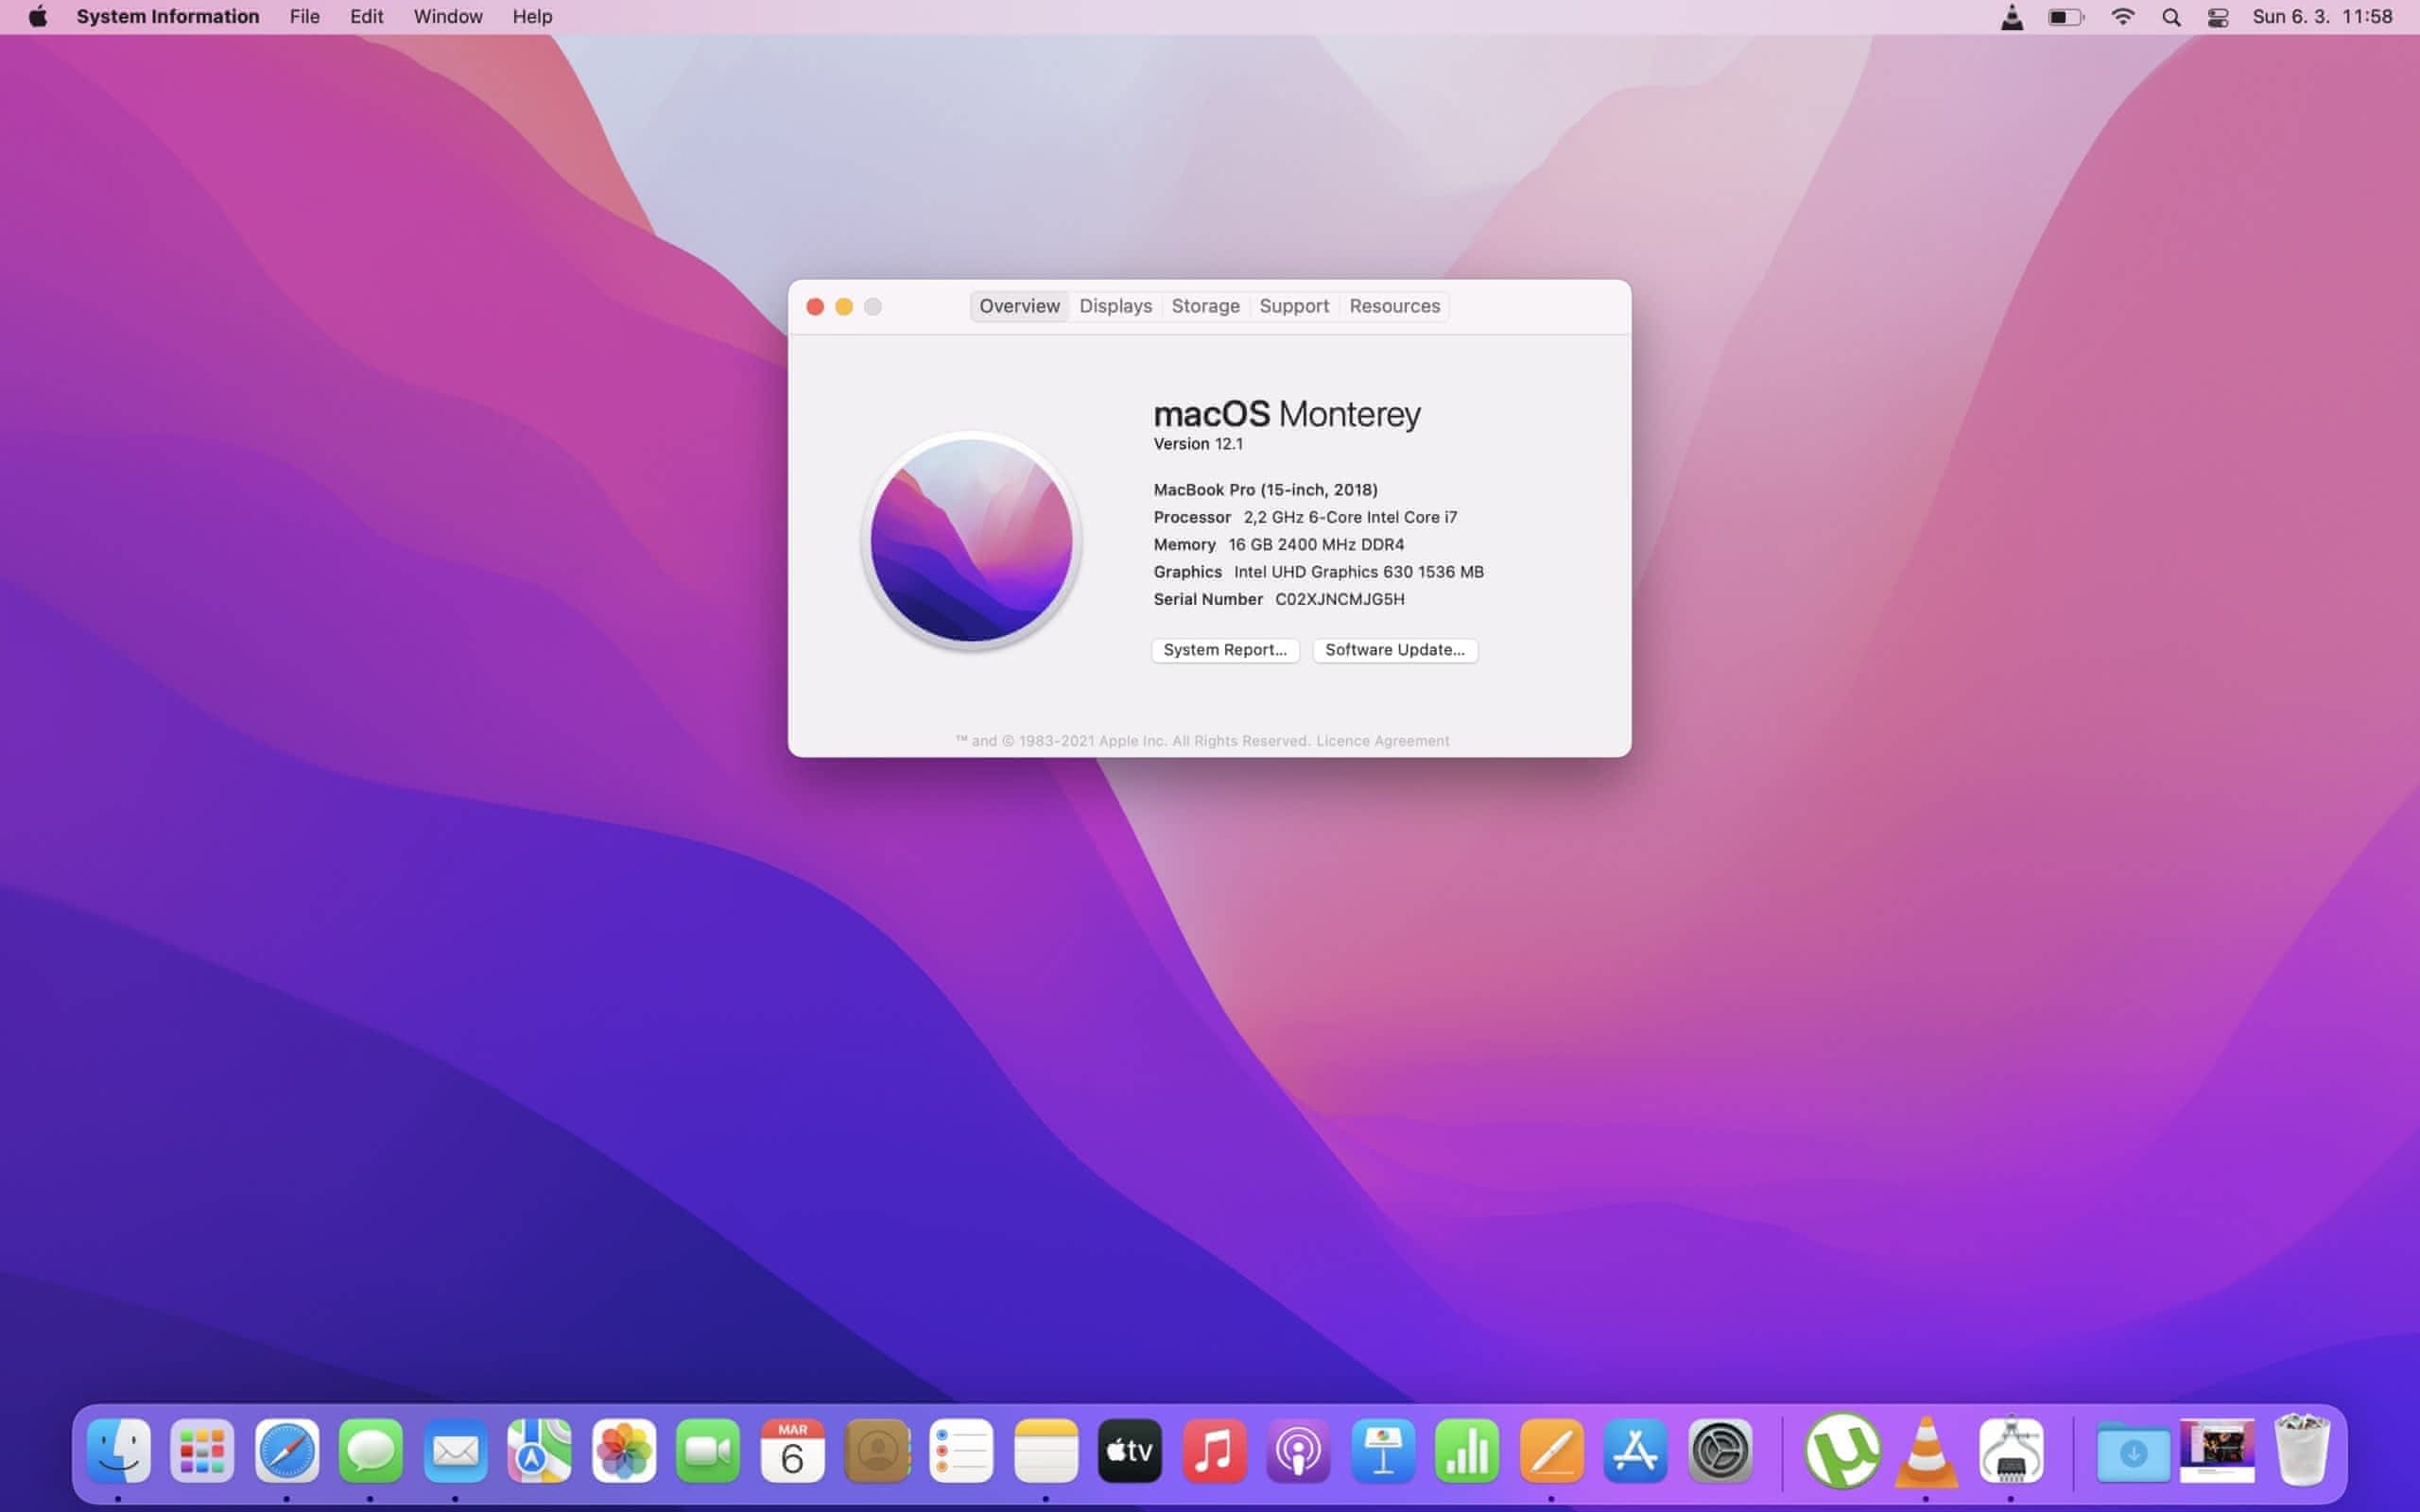Image resolution: width=2420 pixels, height=1512 pixels.
Task: Click the Software Update button
Action: click(1394, 650)
